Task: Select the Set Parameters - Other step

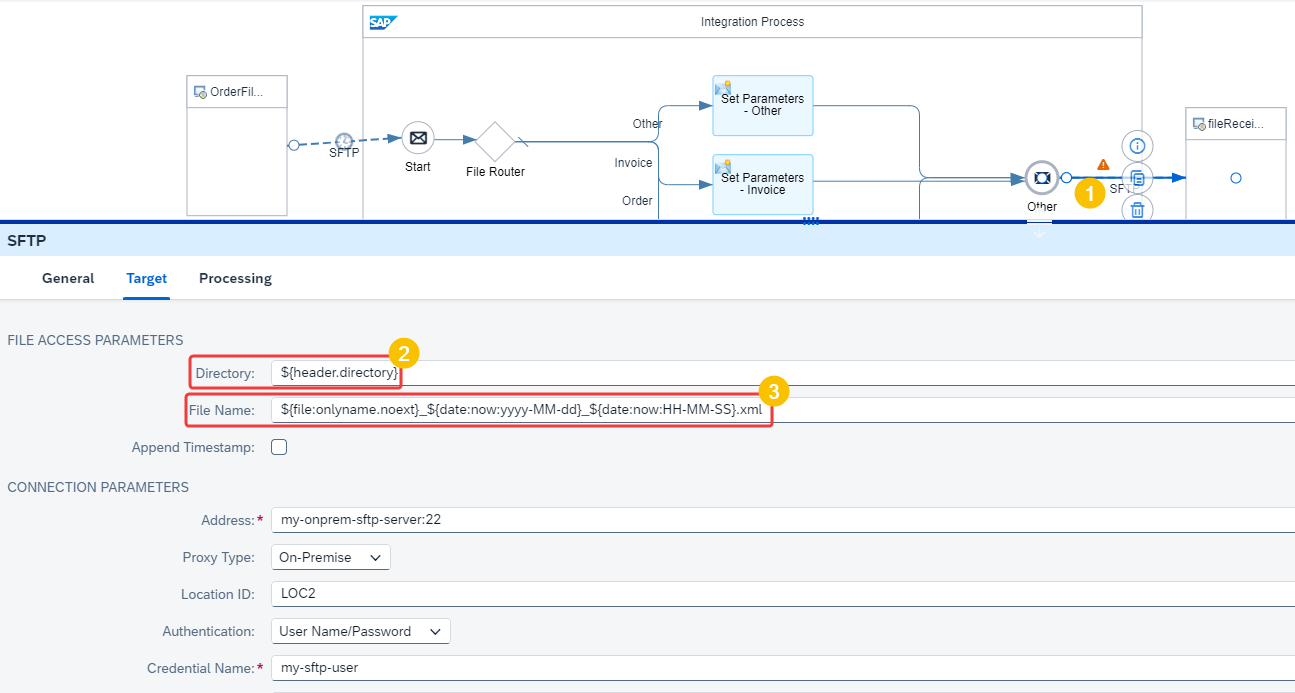Action: pos(763,105)
